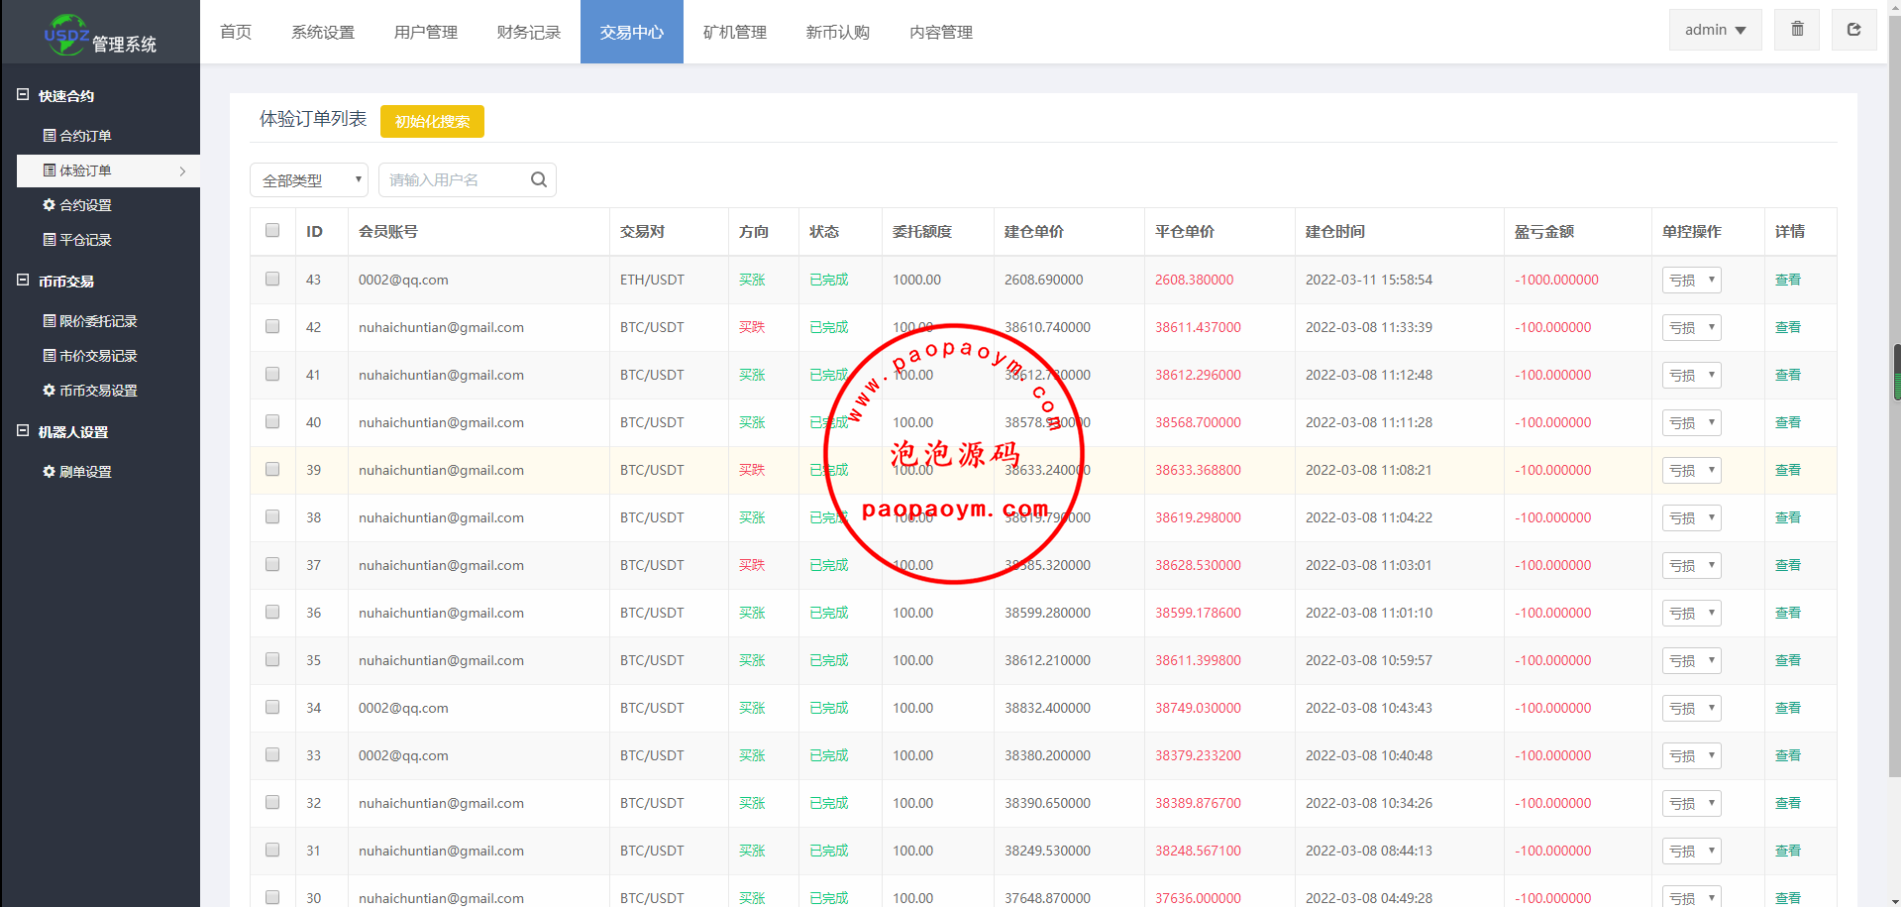
Task: Click the vertical page scrollbar thumb
Action: click(1895, 372)
